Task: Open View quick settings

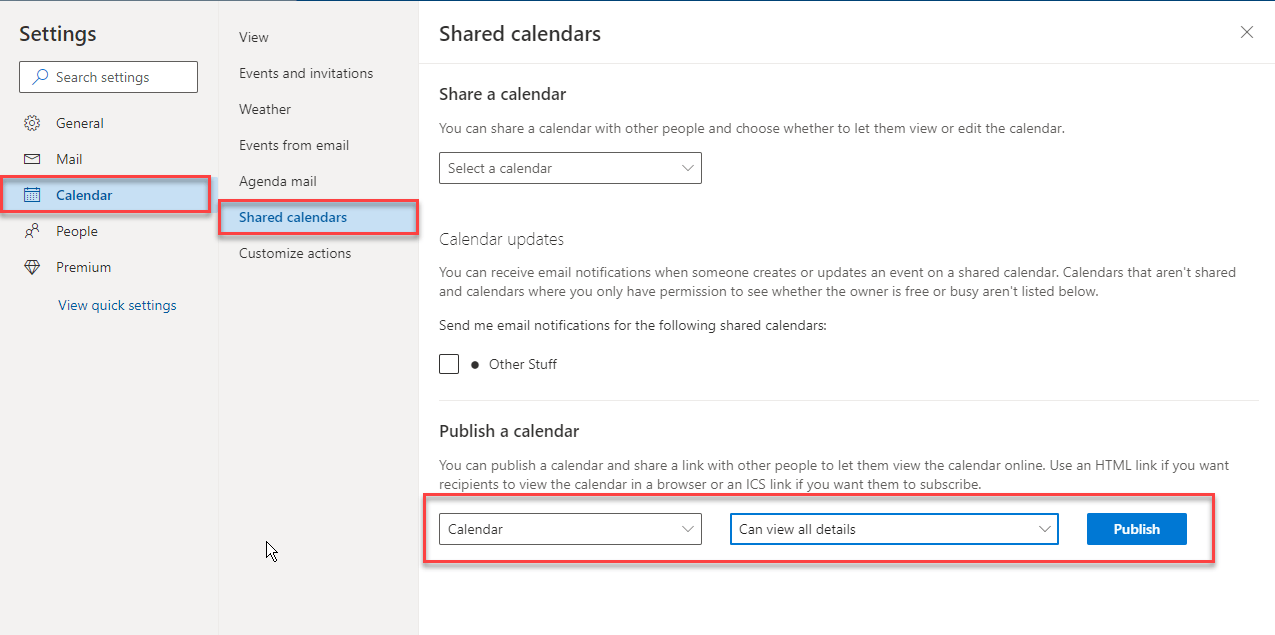Action: [x=116, y=304]
